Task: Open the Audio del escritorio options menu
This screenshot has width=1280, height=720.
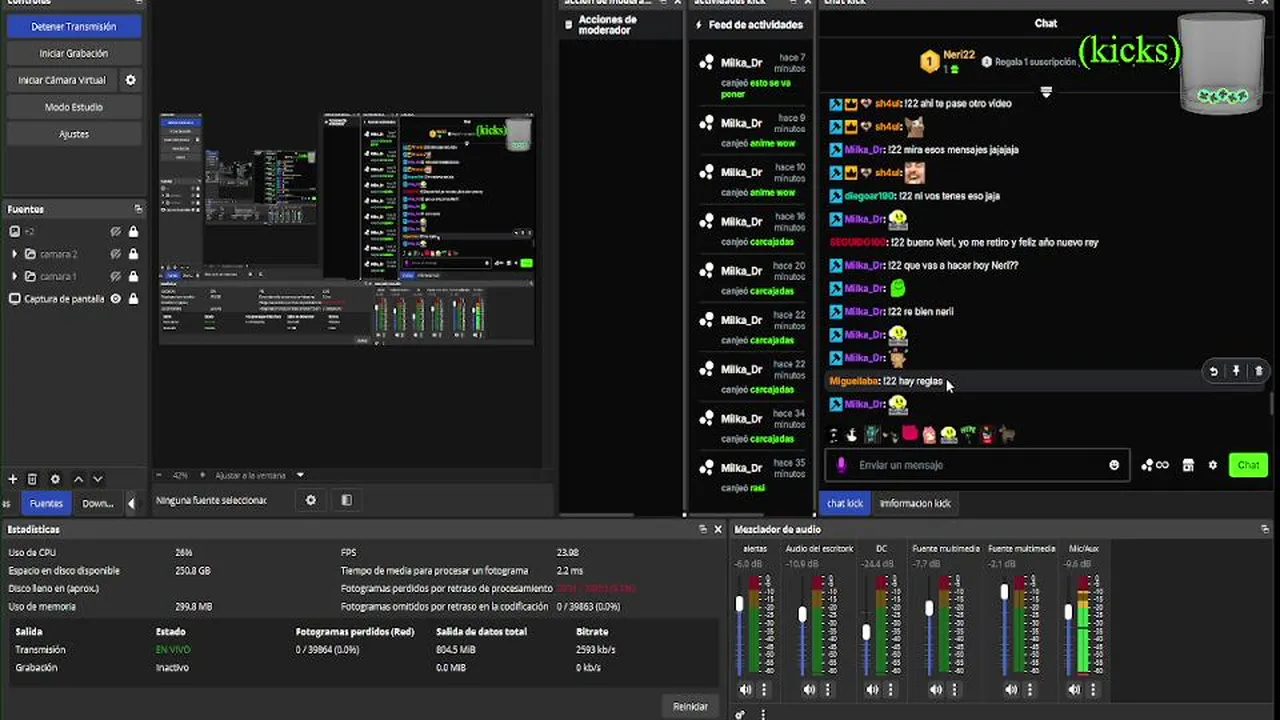Action: [x=827, y=689]
